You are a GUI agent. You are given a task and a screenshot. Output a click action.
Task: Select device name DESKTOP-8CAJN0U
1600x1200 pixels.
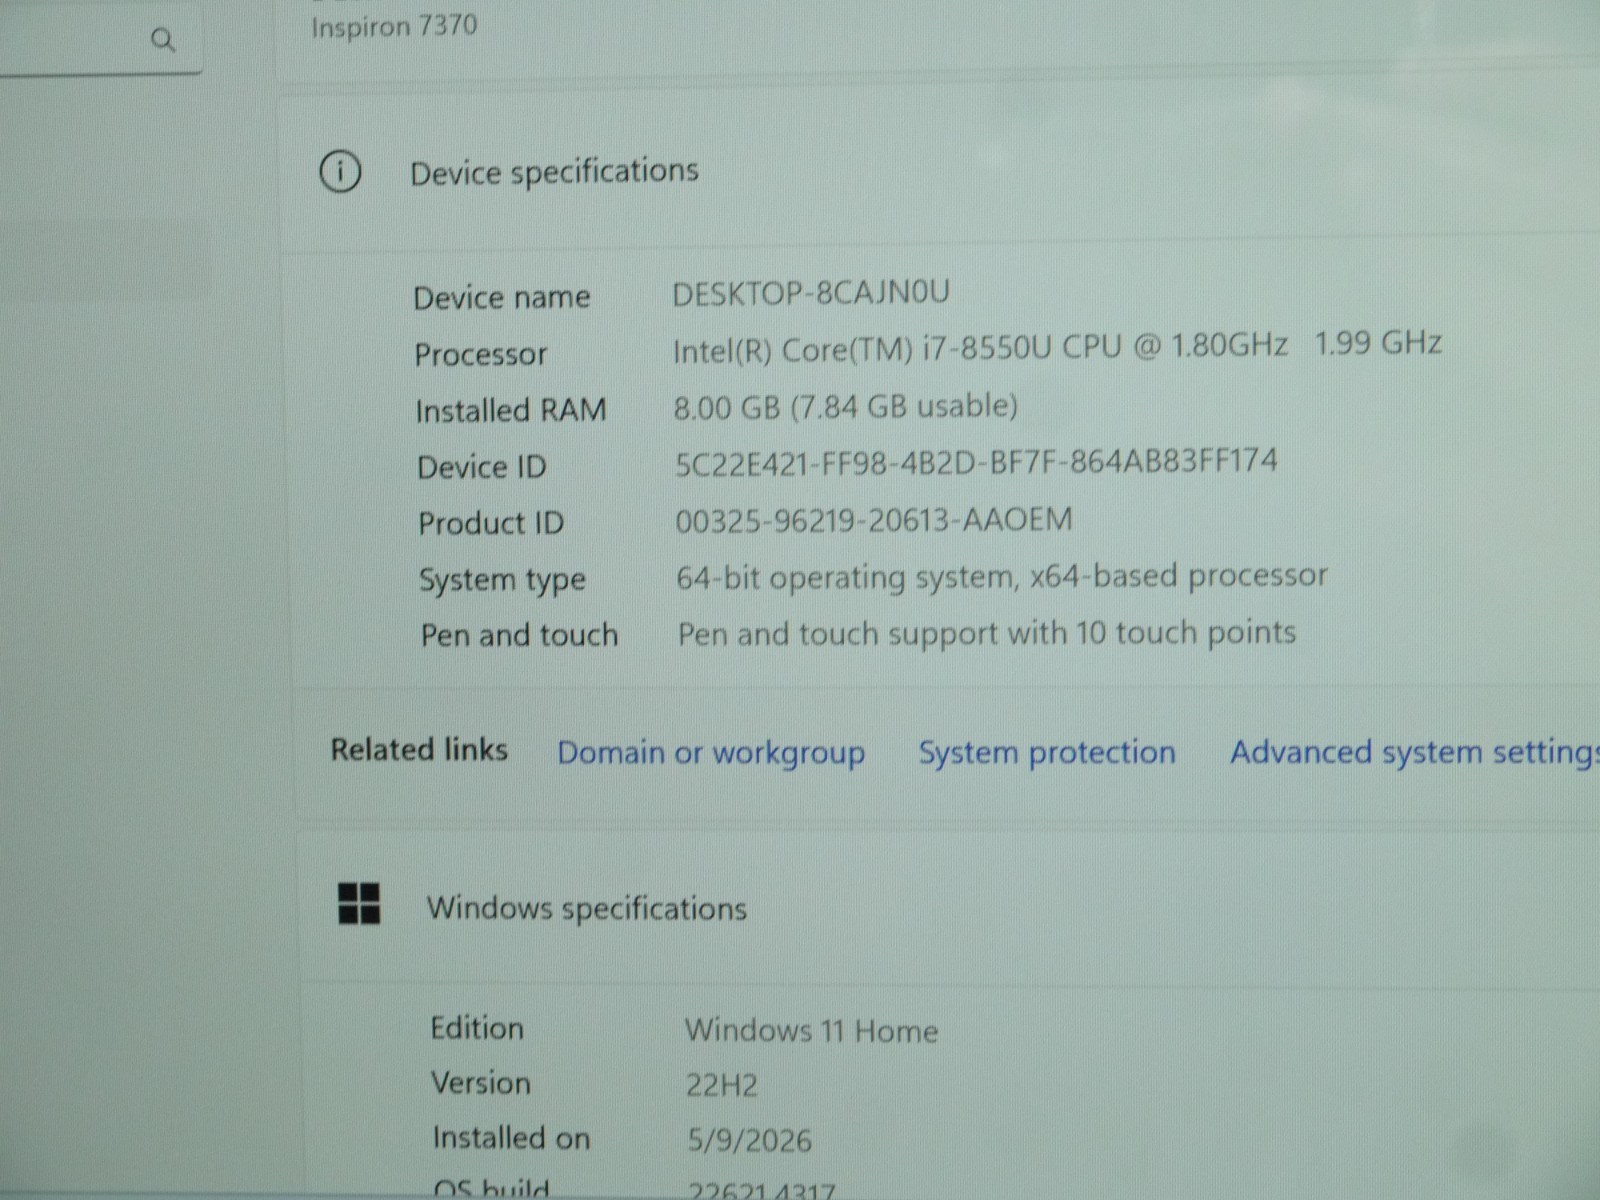tap(811, 293)
